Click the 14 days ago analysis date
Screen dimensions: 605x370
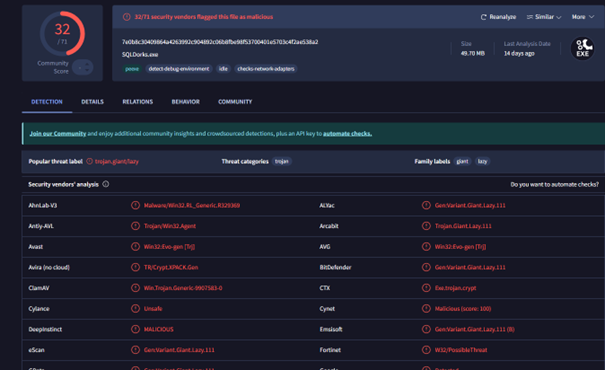pos(519,53)
